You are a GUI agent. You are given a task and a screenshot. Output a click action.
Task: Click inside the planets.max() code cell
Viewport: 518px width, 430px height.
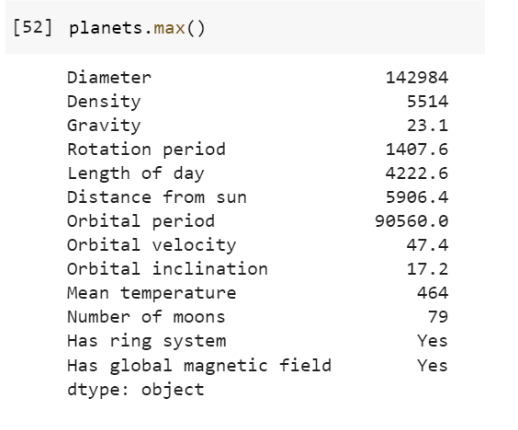point(245,27)
